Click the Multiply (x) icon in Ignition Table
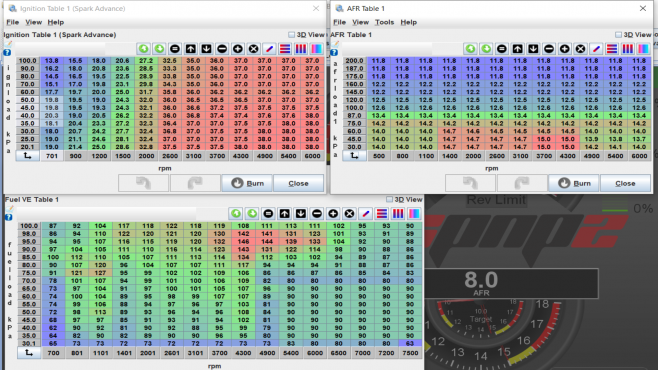658x370 pixels. tap(253, 49)
